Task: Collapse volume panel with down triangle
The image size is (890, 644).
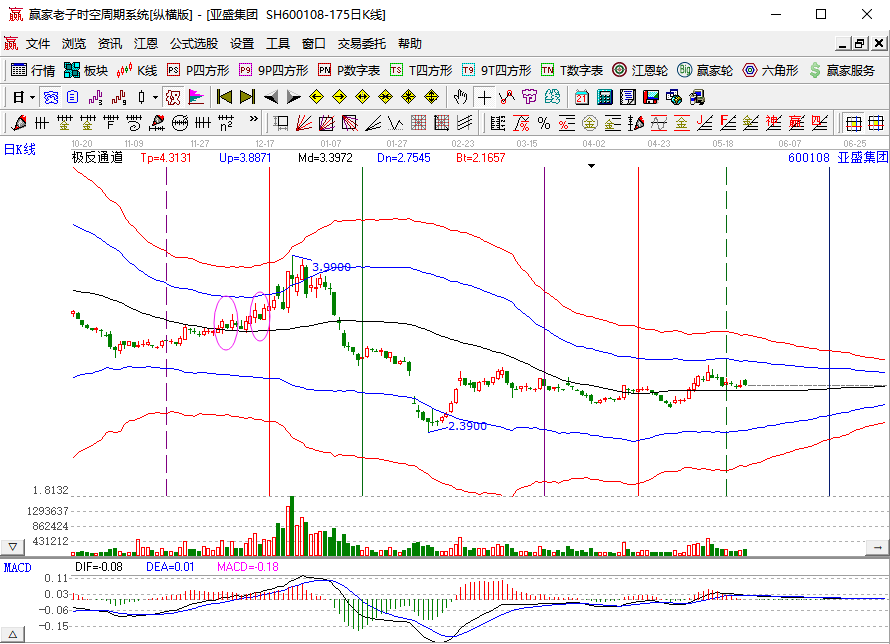Action: pyautogui.click(x=12, y=547)
